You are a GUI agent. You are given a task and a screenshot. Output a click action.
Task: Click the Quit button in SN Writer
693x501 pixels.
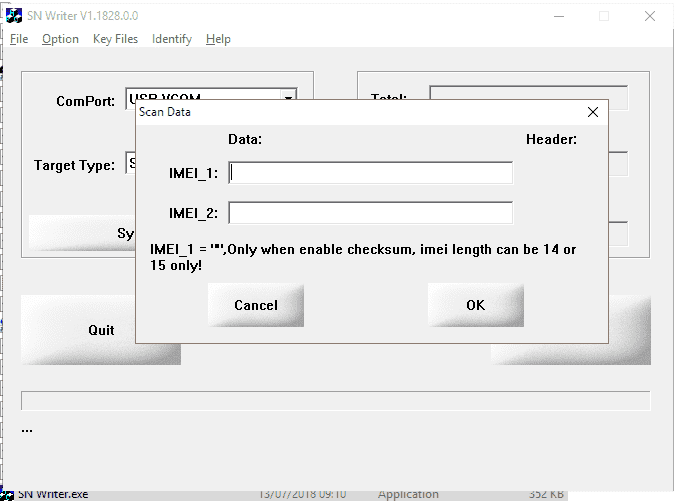[101, 330]
